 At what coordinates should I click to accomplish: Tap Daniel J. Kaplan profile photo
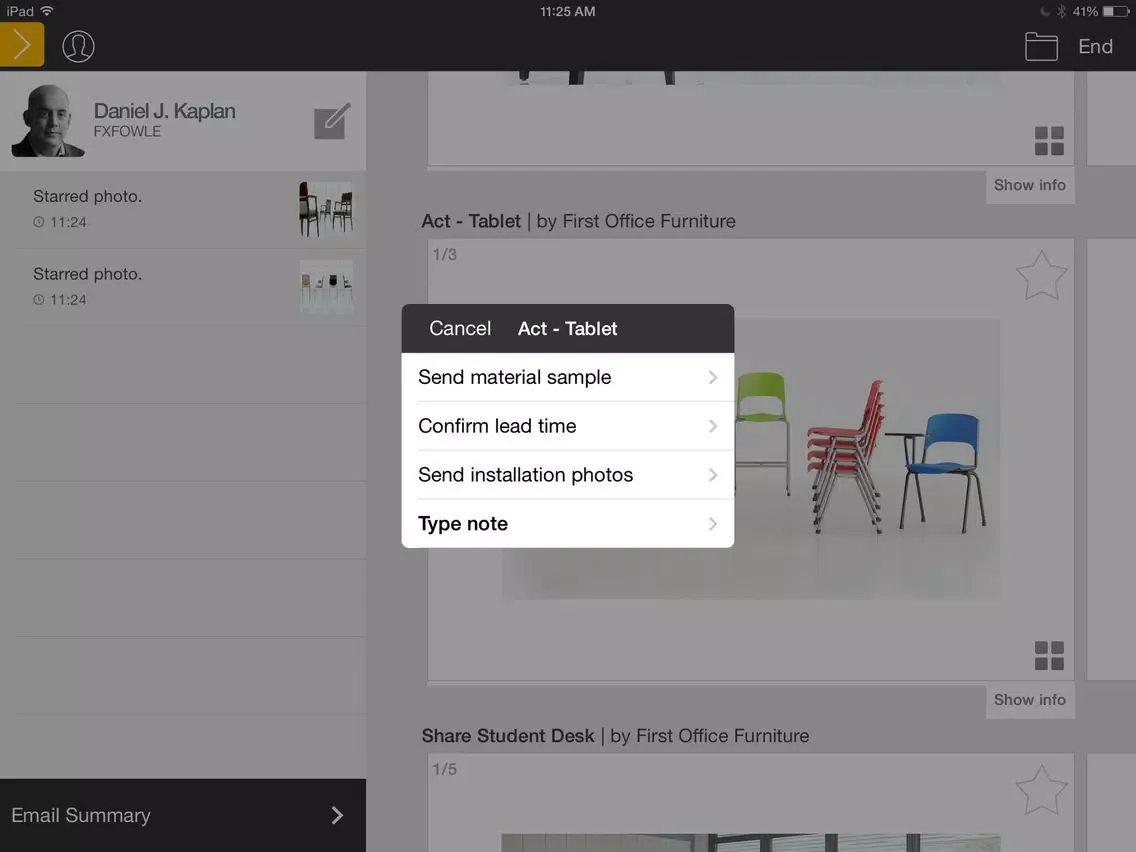point(48,121)
